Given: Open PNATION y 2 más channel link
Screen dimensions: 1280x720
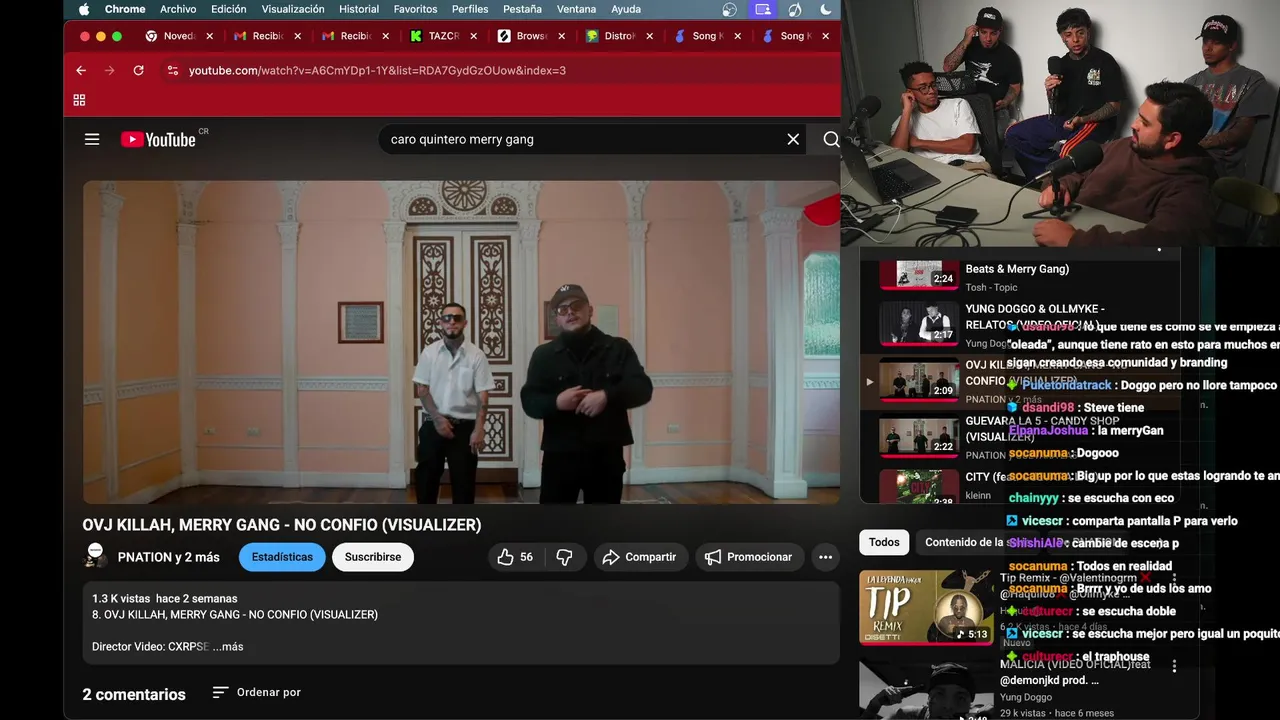Looking at the screenshot, I should 168,557.
